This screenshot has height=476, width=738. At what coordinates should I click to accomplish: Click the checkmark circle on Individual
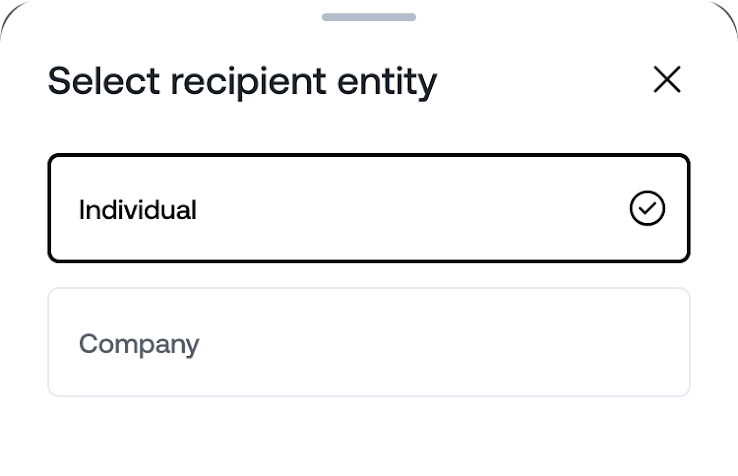point(647,209)
